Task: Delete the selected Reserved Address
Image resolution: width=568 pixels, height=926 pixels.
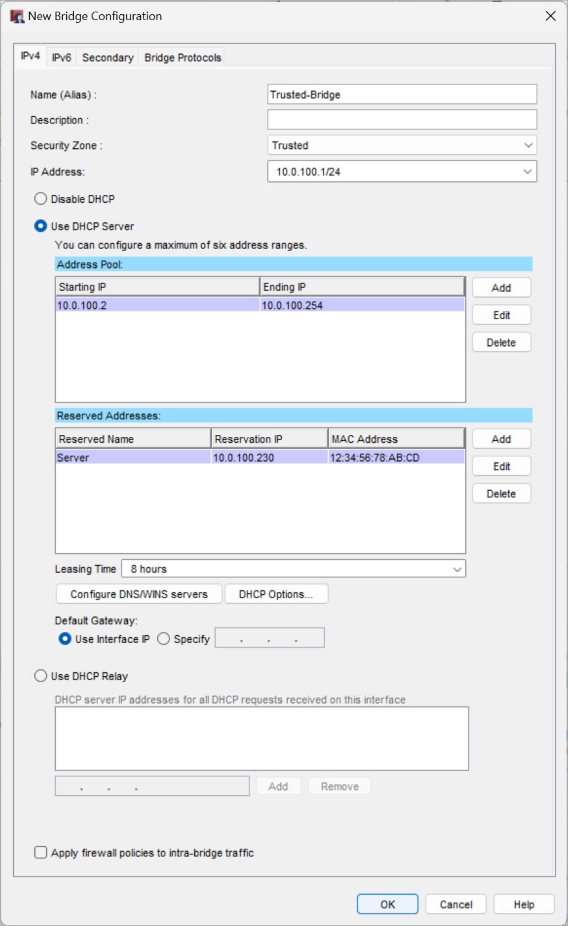Action: point(501,493)
